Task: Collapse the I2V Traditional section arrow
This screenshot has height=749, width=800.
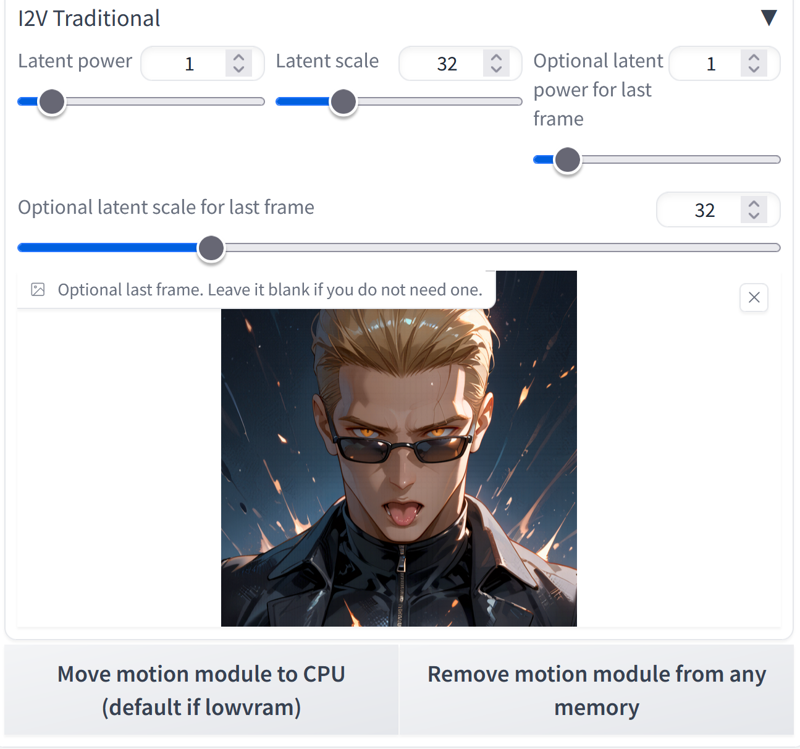Action: click(768, 18)
